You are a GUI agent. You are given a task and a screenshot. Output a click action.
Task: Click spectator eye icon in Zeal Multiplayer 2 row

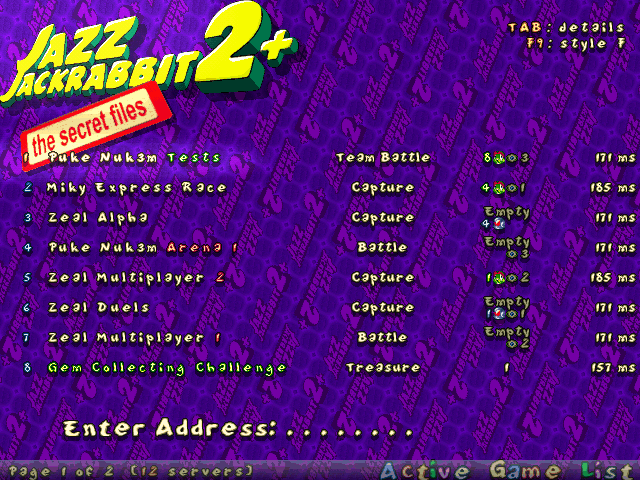coord(512,278)
